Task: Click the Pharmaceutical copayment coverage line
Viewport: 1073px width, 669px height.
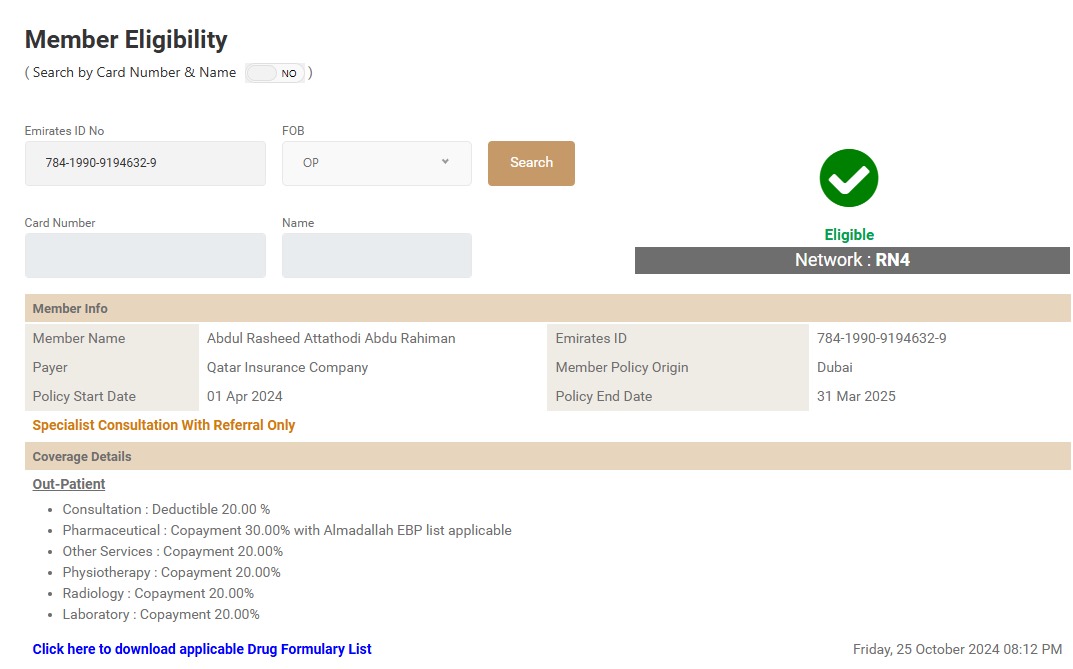Action: pyautogui.click(x=287, y=530)
